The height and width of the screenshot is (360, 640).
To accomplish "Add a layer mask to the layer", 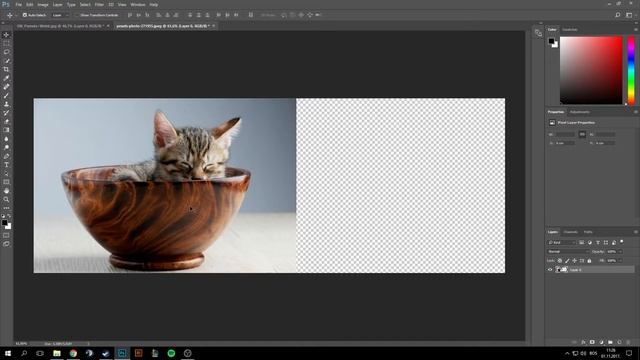I will 592,342.
